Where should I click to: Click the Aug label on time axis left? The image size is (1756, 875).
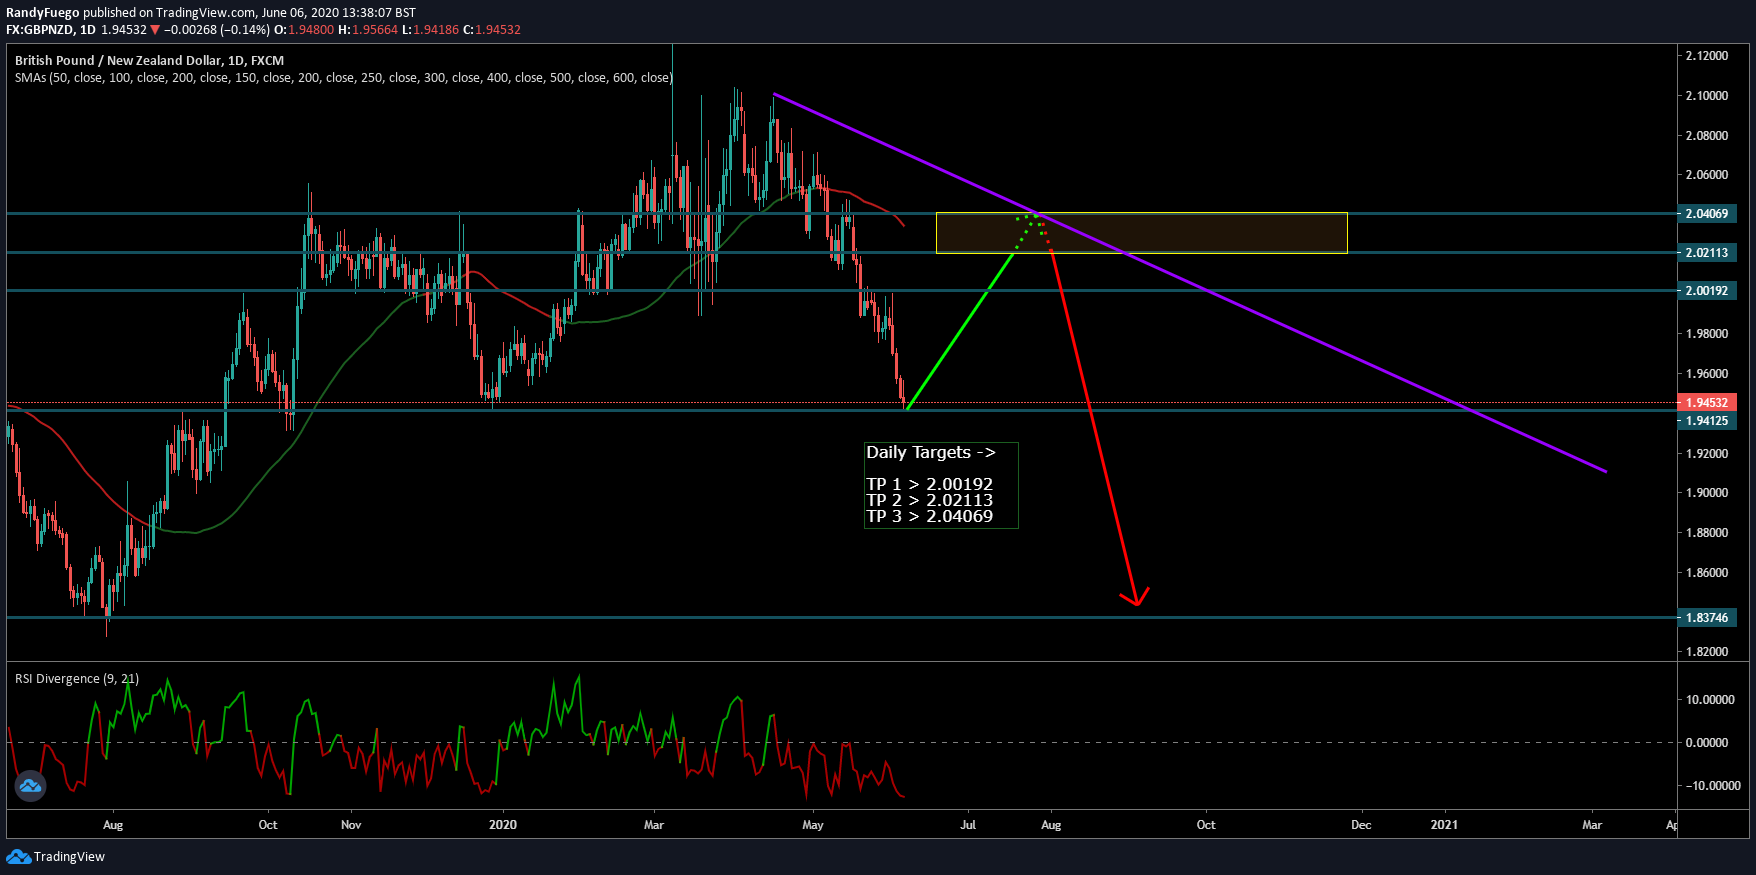pyautogui.click(x=113, y=825)
